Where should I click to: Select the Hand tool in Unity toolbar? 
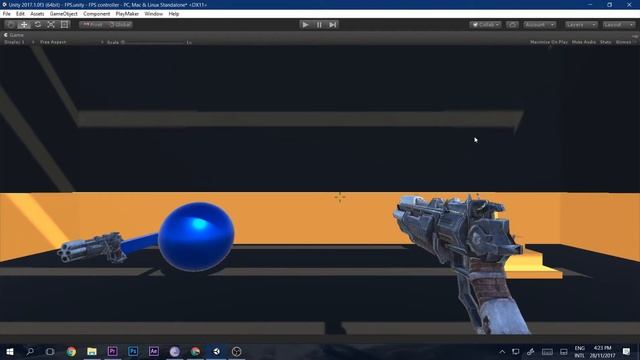pyautogui.click(x=11, y=24)
